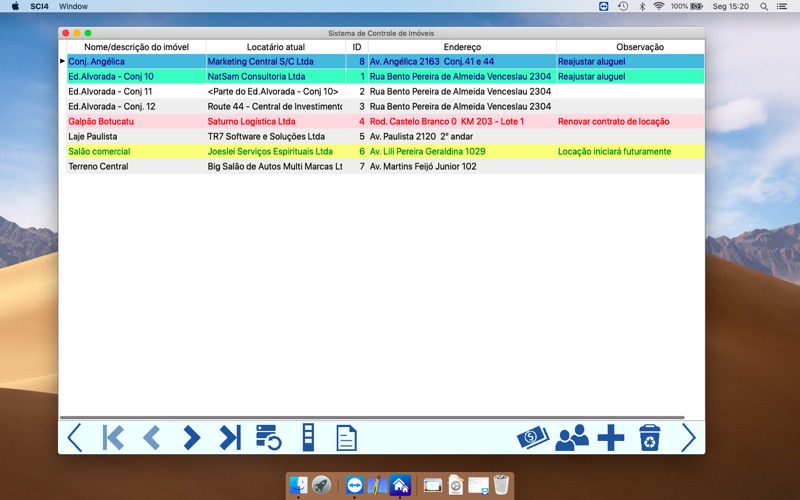Click the house app icon in dock
The image size is (800, 500).
click(400, 485)
